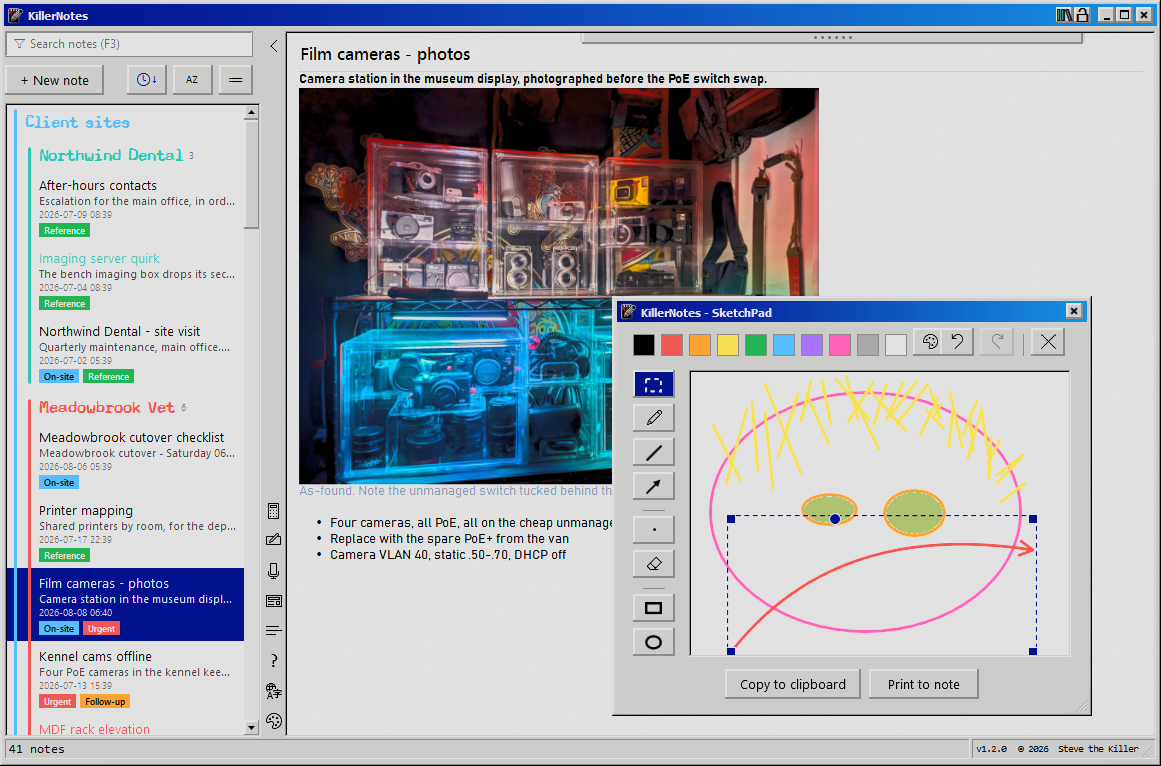Collapse the notes sidebar with the chevron

273,46
